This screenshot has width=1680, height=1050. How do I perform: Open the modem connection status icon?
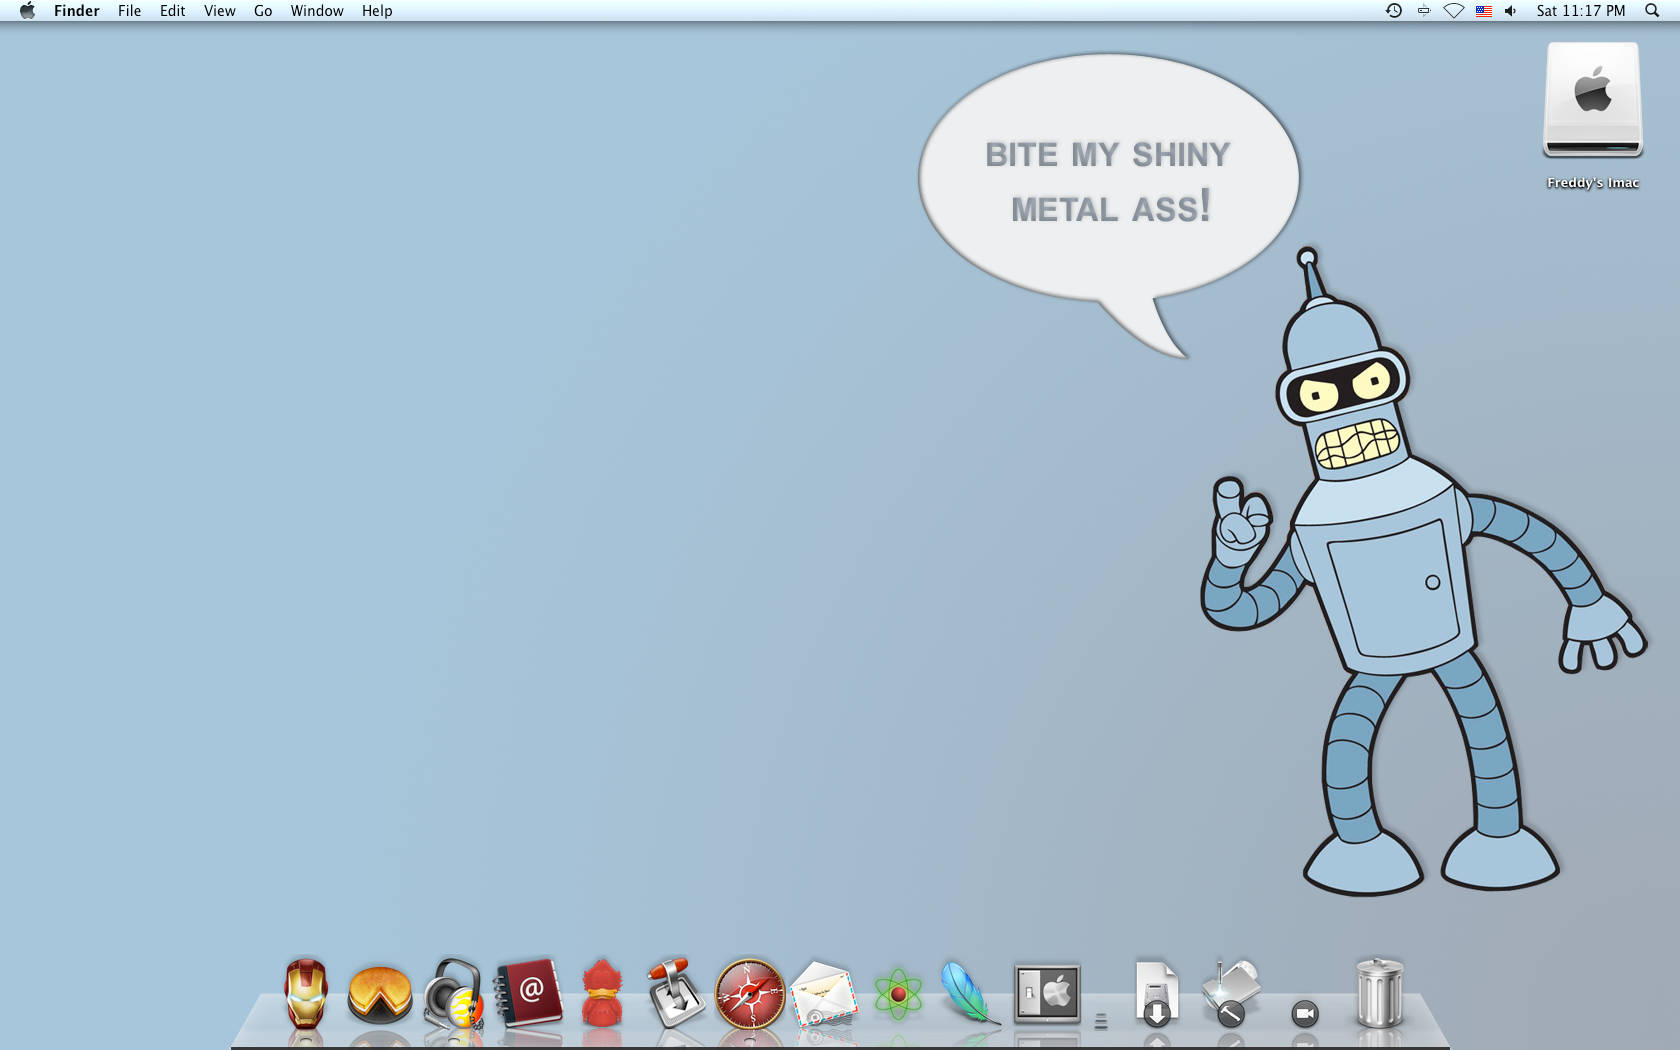1424,11
